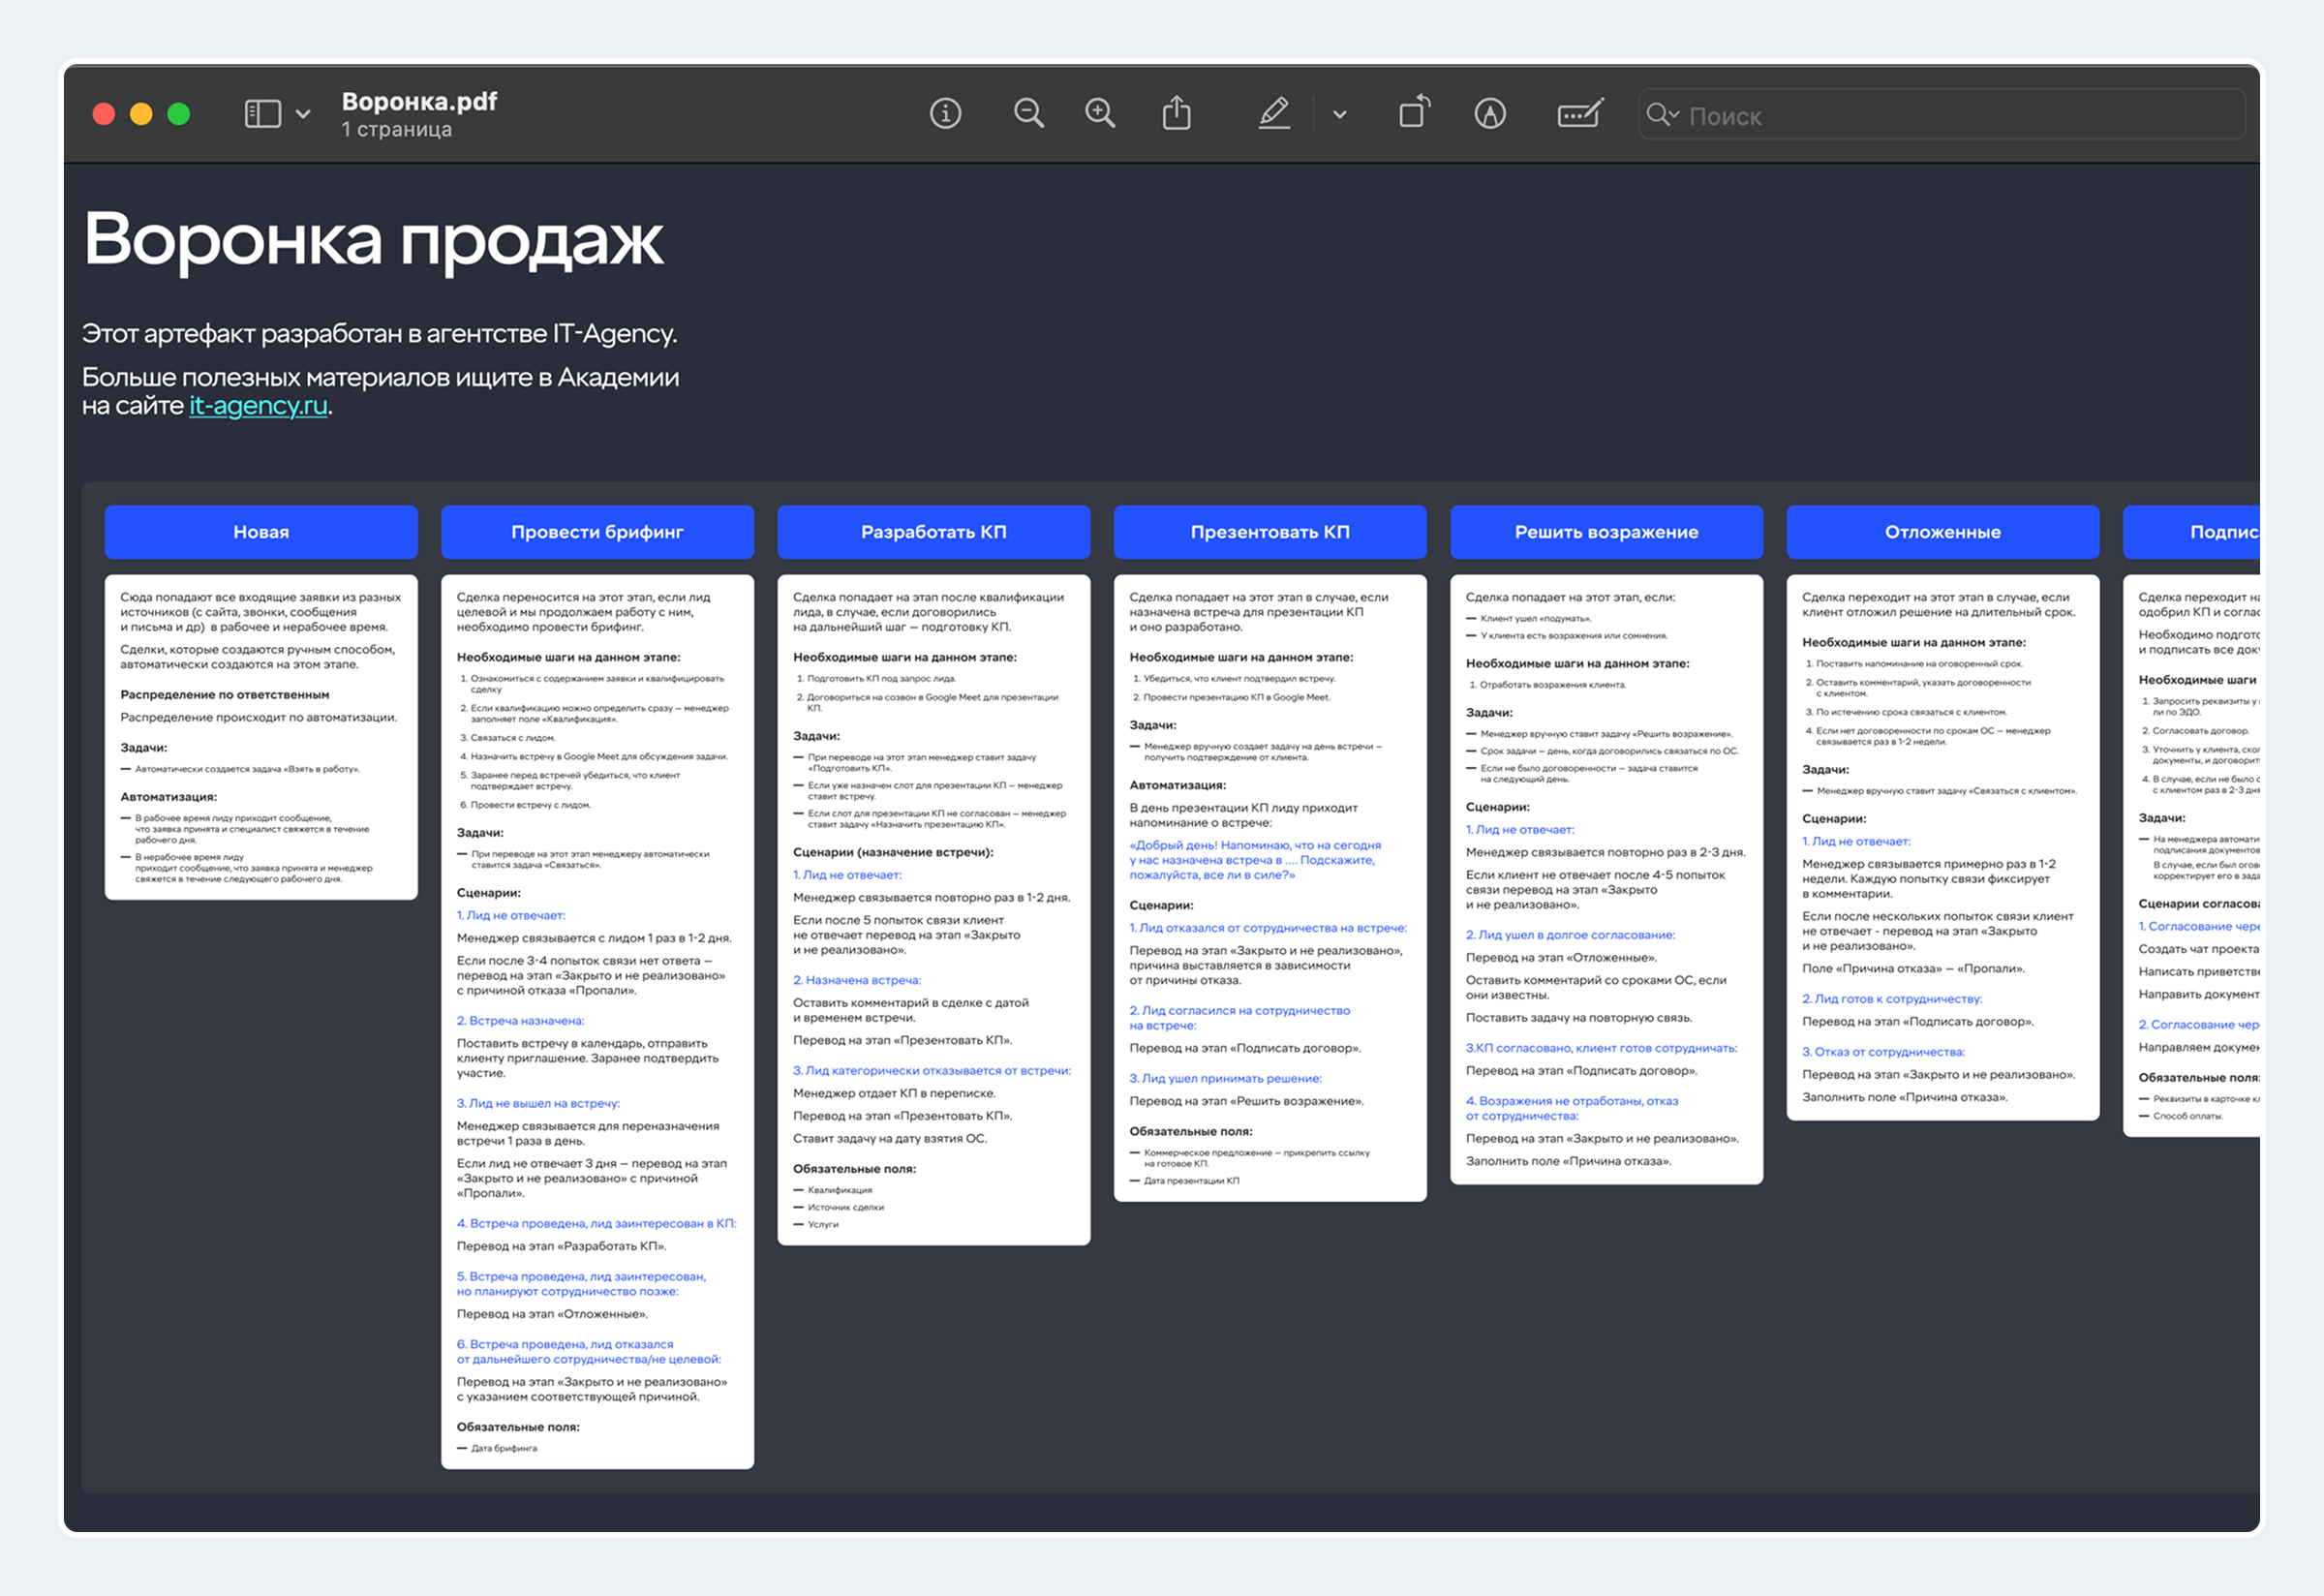2324x1596 pixels.
Task: Open the Share menu
Action: point(1176,113)
